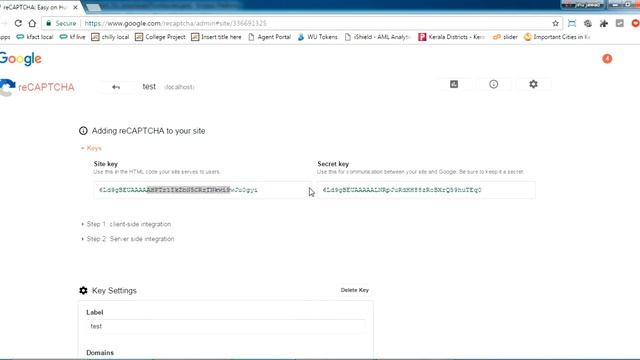Click the Delete Key button
This screenshot has height=360, width=640.
coord(355,290)
